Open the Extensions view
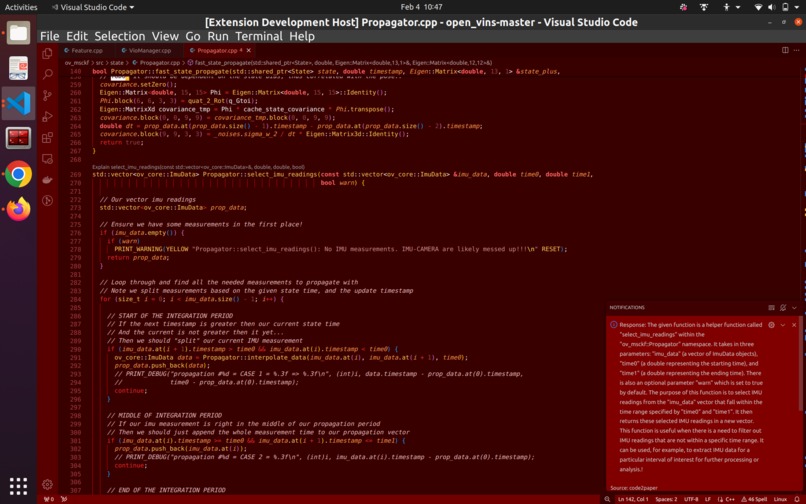The image size is (806, 504). tap(47, 137)
